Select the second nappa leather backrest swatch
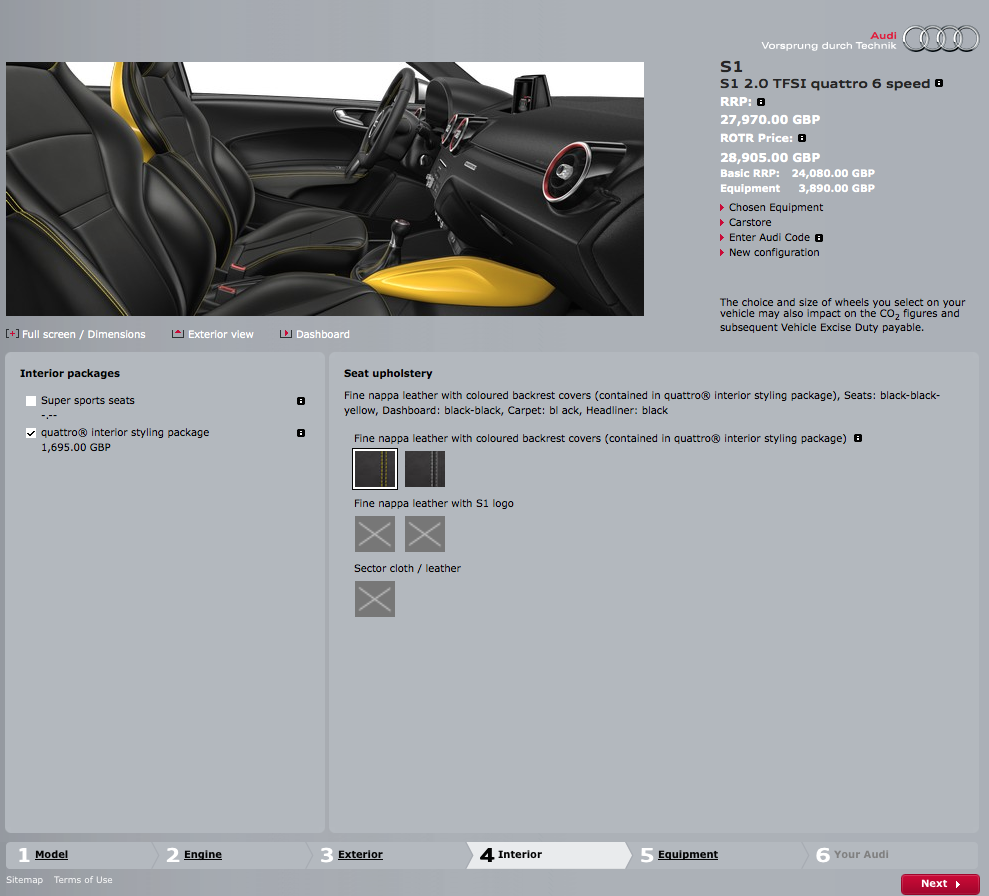This screenshot has width=989, height=896. coord(425,469)
